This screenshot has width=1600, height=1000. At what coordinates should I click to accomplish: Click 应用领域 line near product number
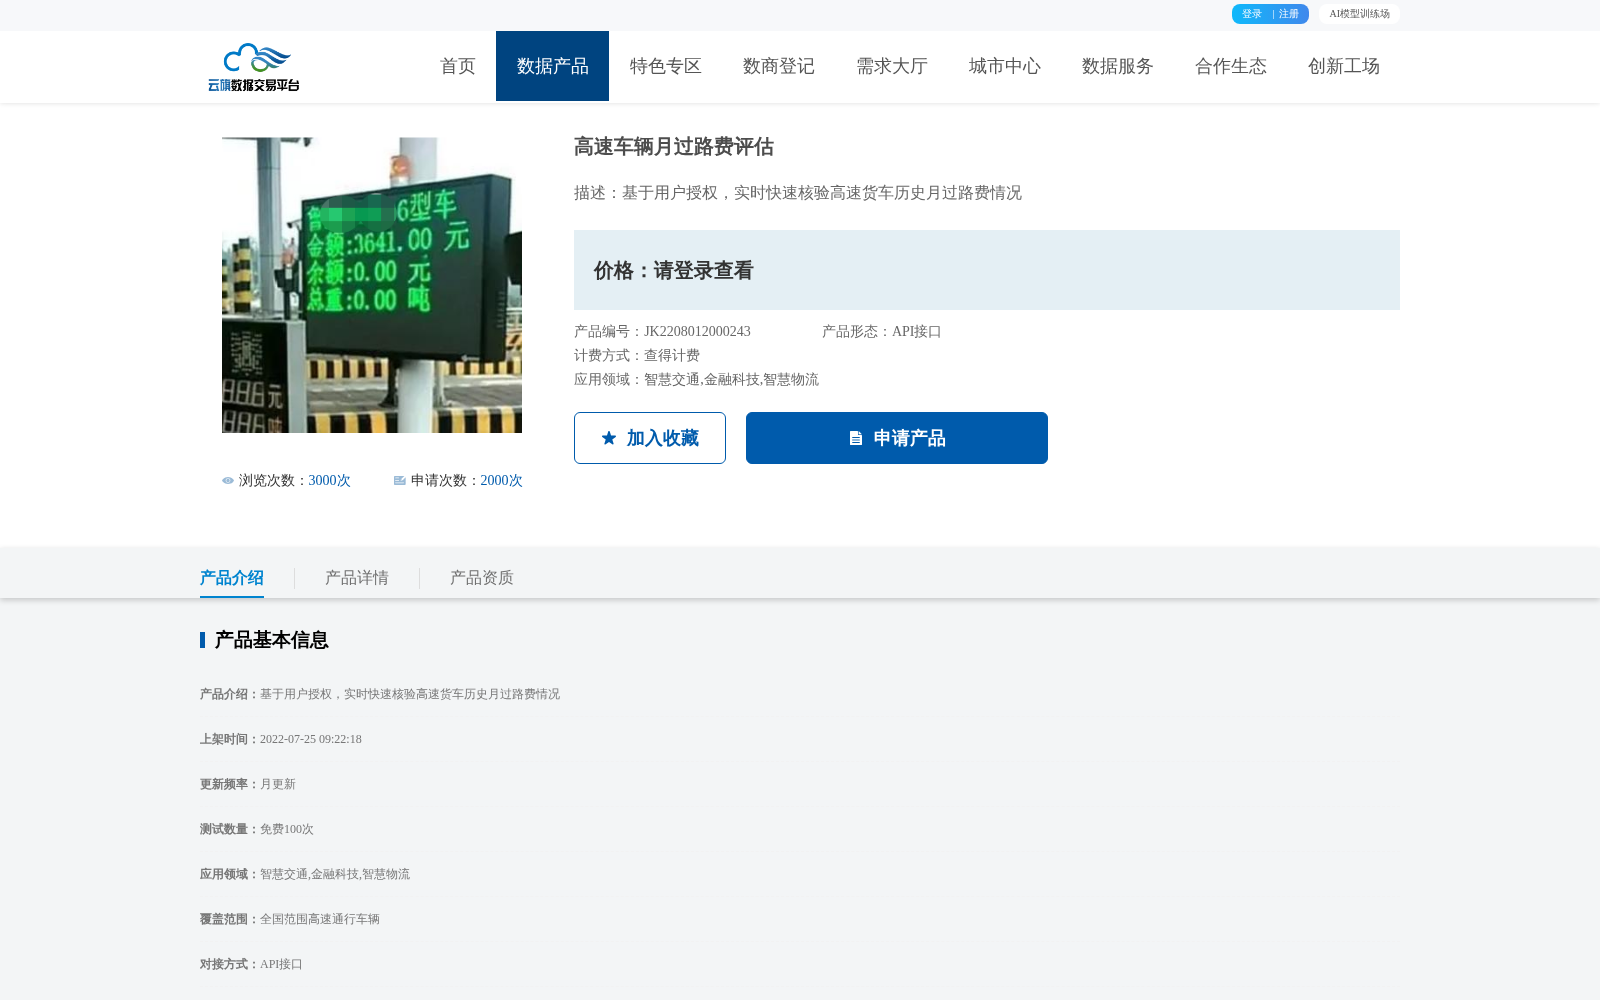coord(696,380)
